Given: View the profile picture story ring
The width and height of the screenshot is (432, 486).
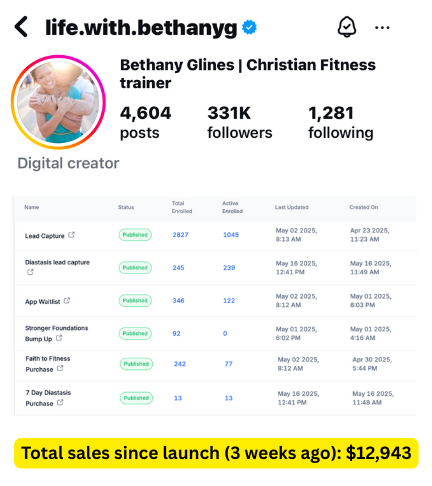Looking at the screenshot, I should click(x=58, y=102).
